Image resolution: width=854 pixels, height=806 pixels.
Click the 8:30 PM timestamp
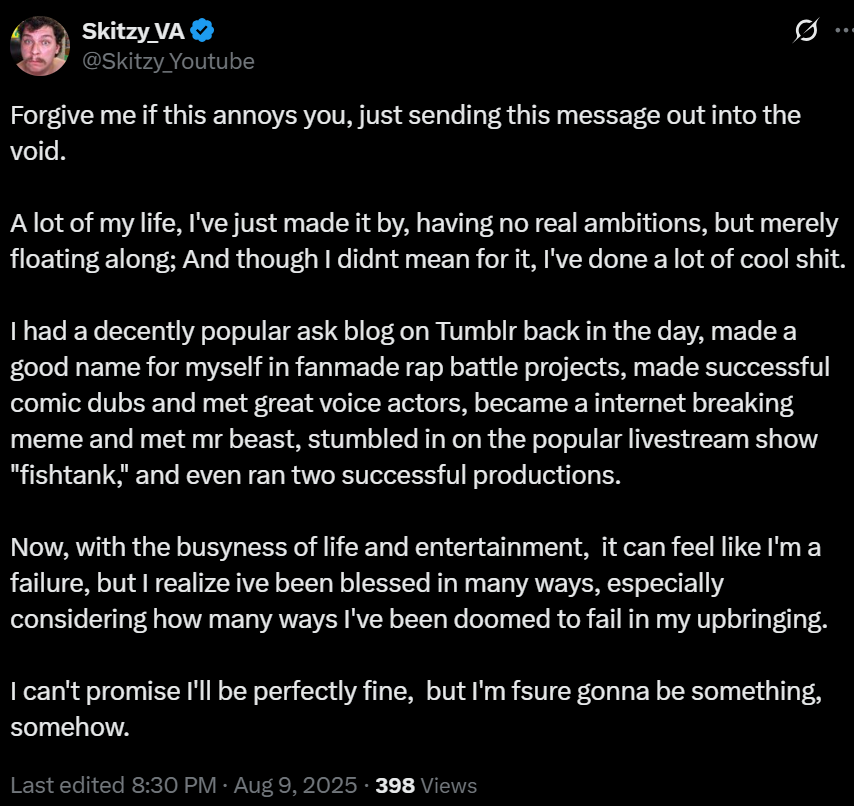[x=174, y=785]
